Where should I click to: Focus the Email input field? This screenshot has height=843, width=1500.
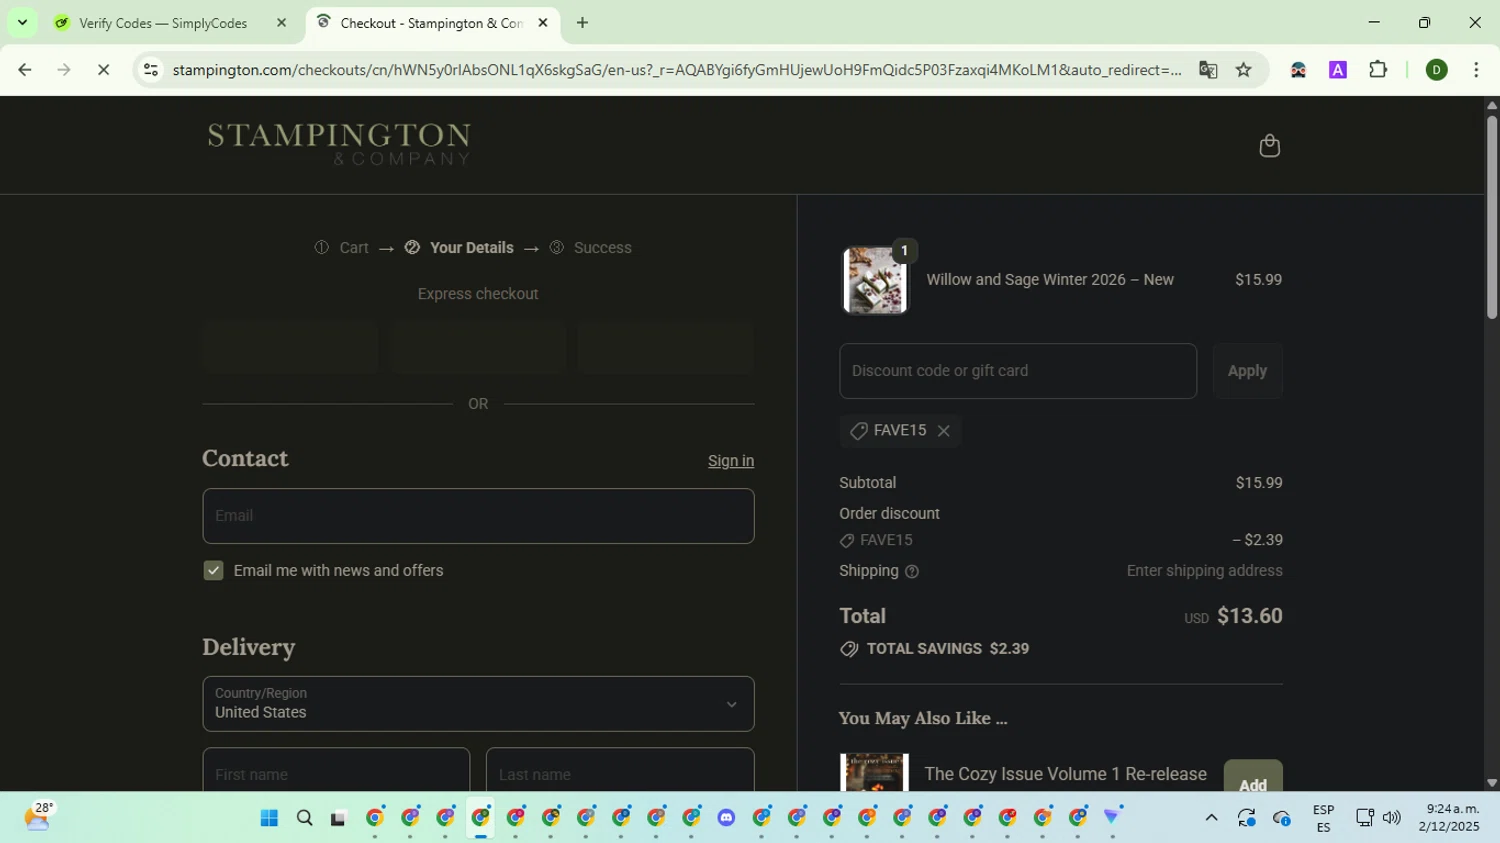coord(478,516)
